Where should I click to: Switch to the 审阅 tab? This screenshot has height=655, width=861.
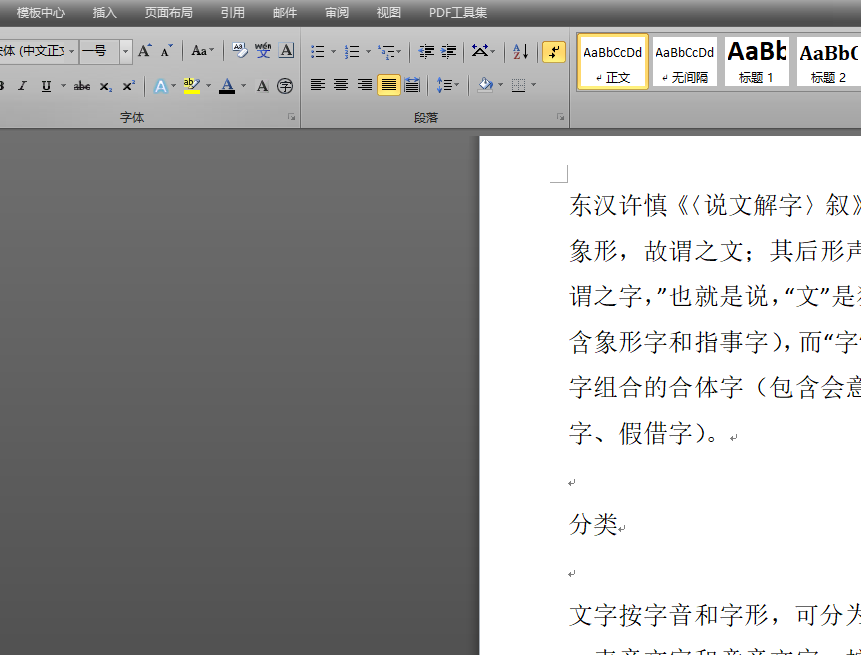tap(337, 13)
